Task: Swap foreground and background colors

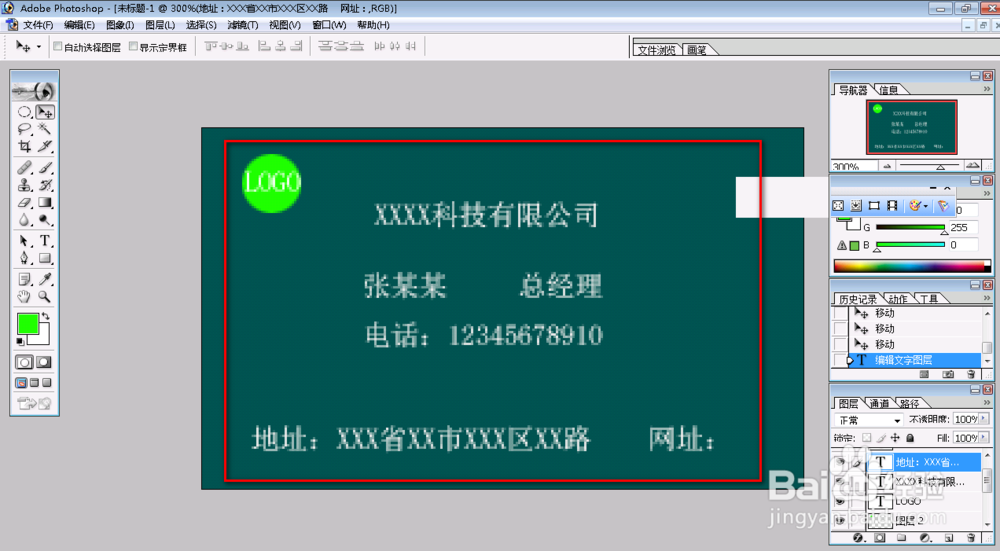Action: [45, 316]
